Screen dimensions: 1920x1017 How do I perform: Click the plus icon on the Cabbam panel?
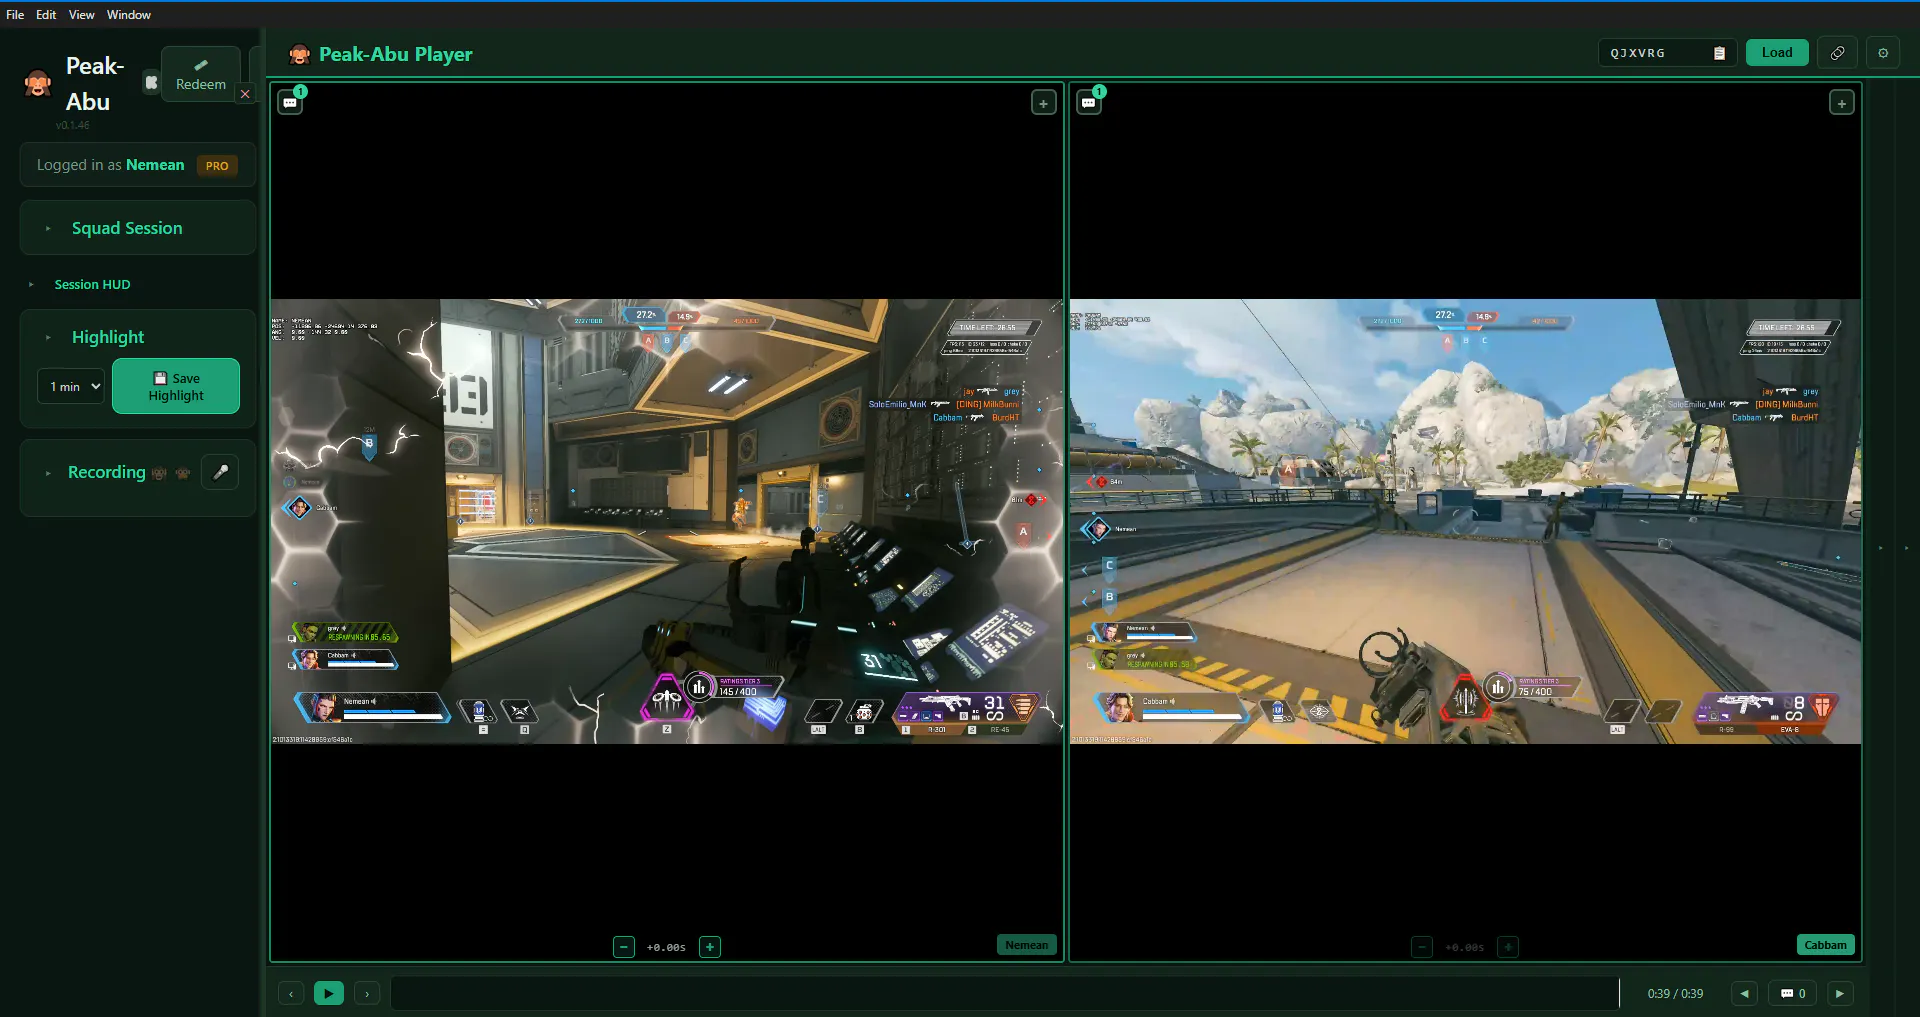pos(1841,103)
